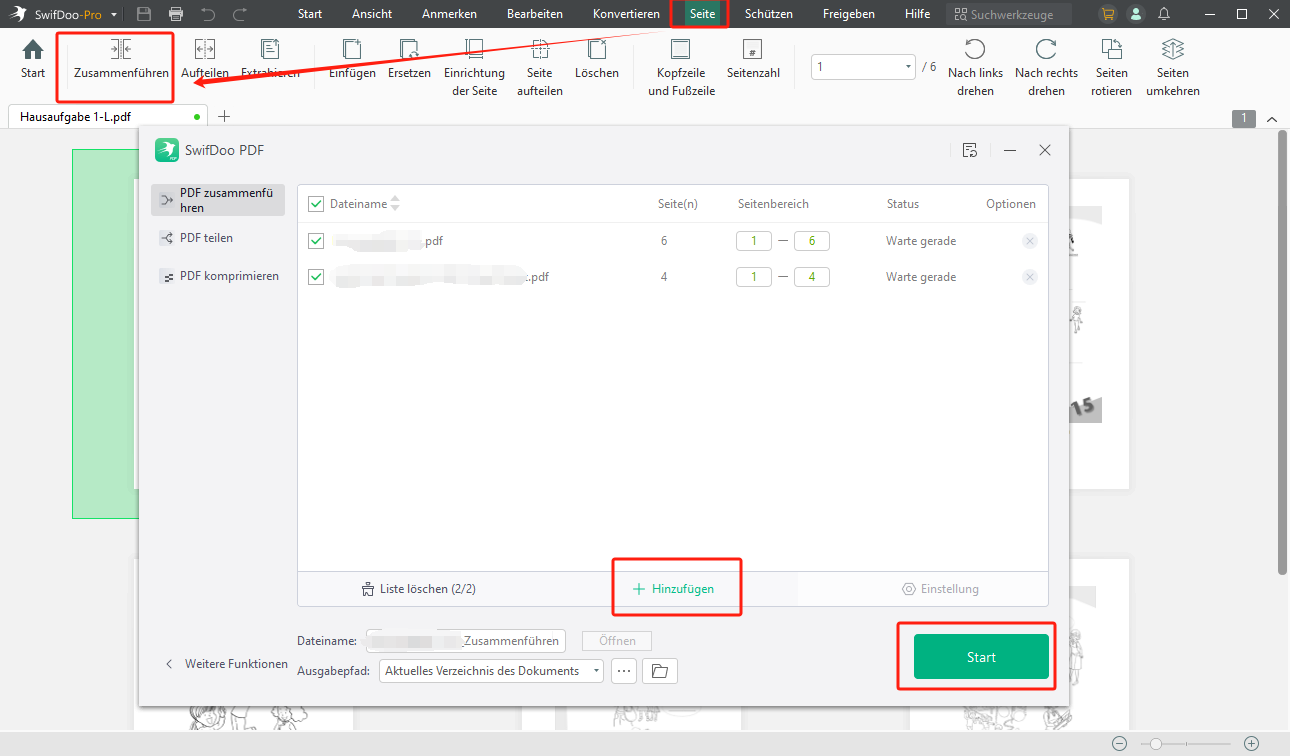Collapse the ribbon with the chevron

click(1272, 119)
